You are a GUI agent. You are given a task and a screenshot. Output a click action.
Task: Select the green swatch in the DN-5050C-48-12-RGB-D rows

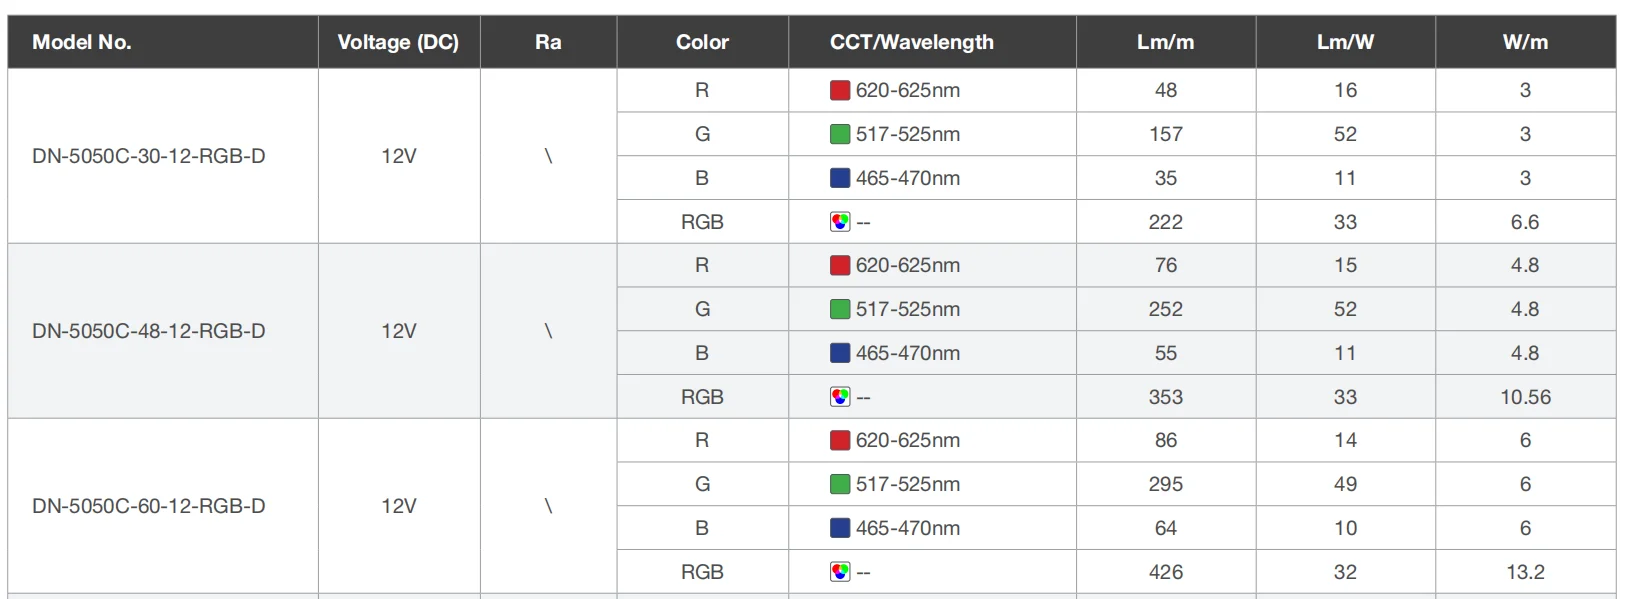click(x=840, y=309)
